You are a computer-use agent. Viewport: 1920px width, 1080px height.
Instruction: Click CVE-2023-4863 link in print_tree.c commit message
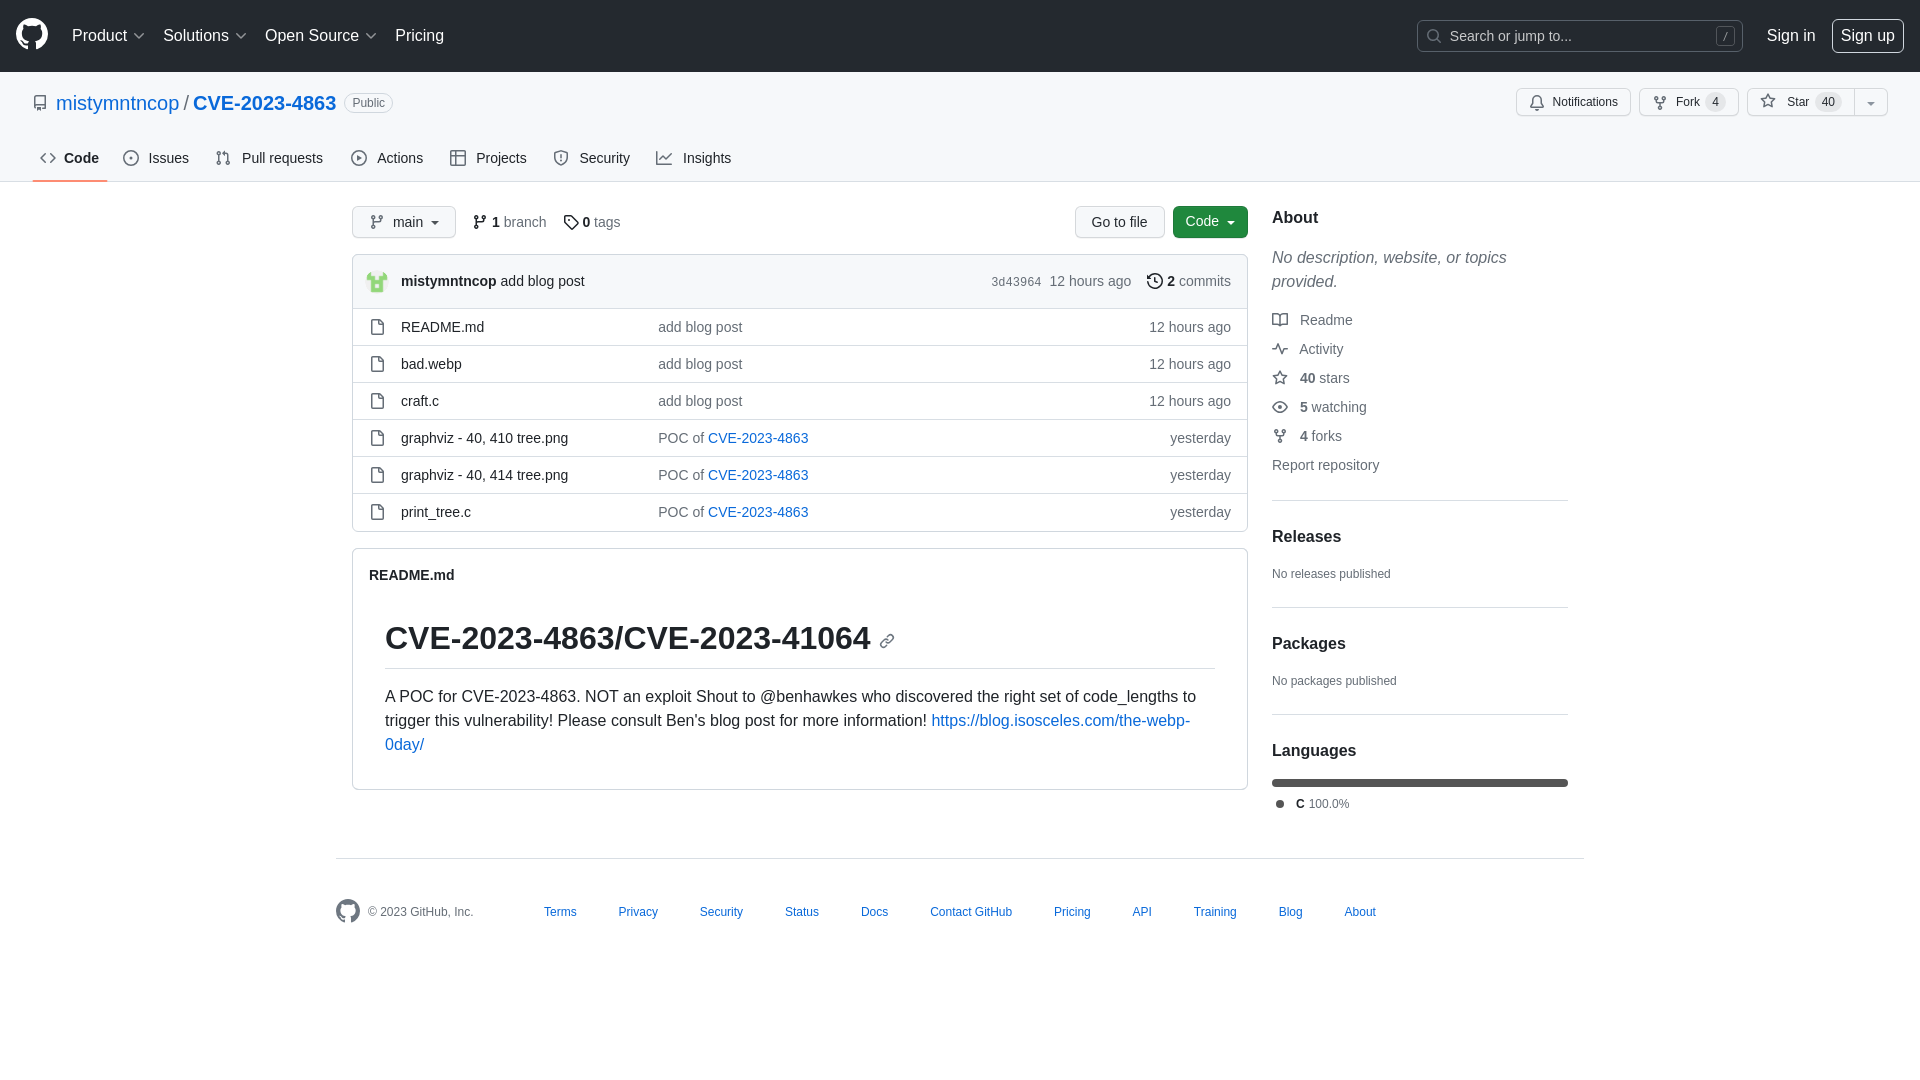(x=758, y=512)
